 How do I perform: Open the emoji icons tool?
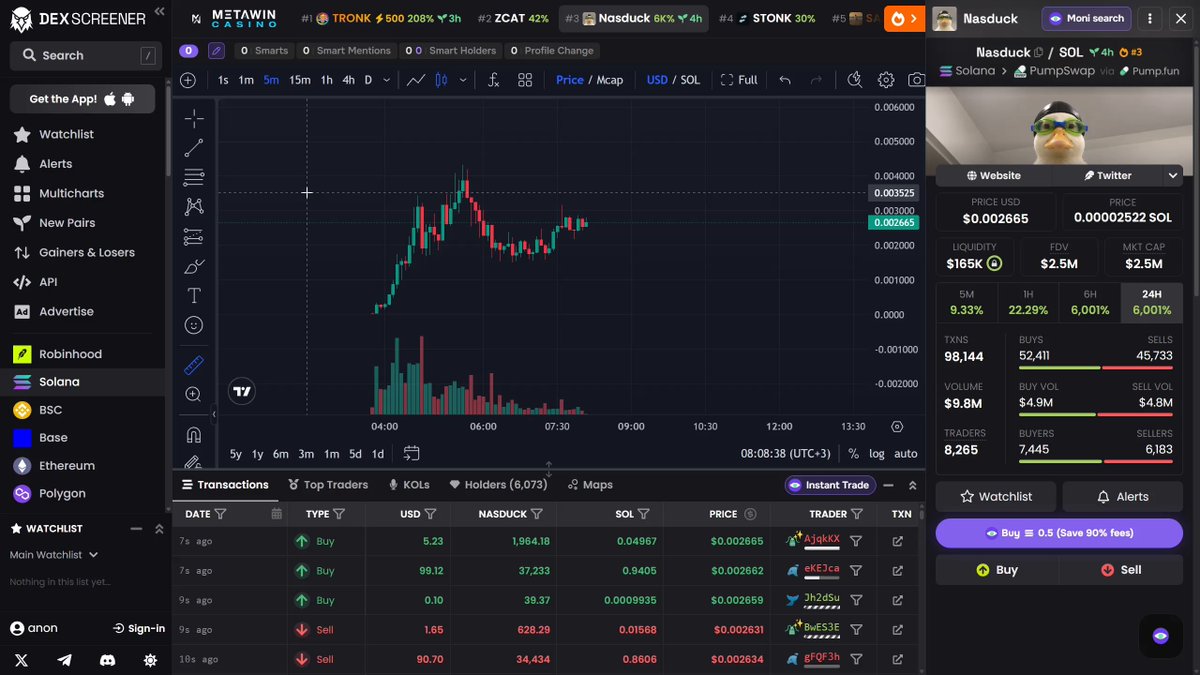(194, 325)
